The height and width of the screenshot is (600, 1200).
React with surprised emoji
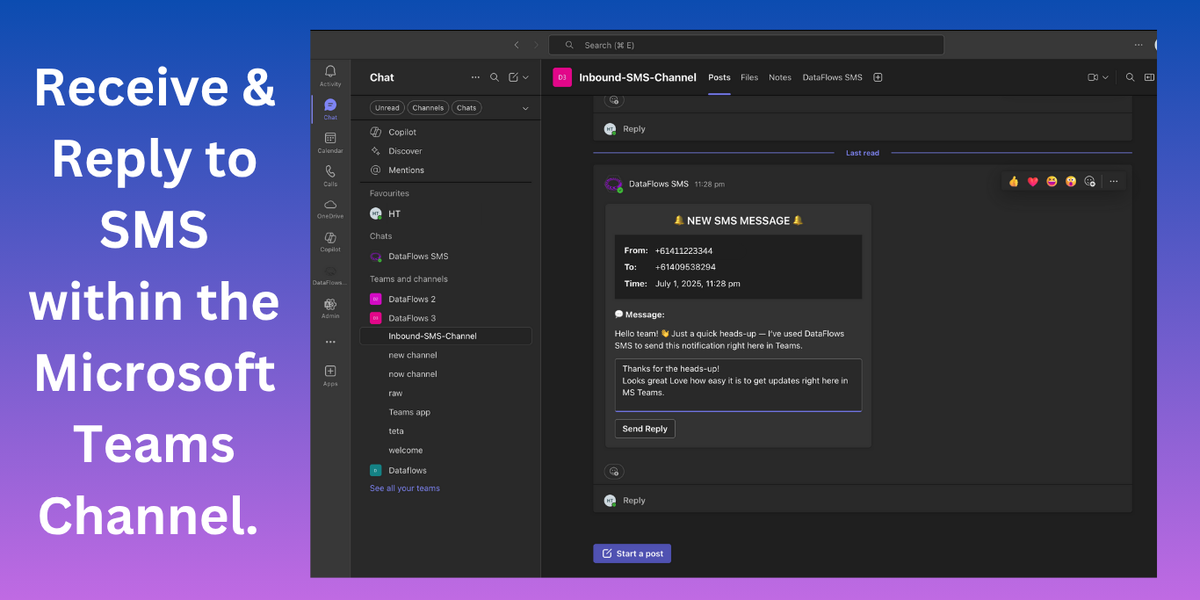click(1070, 181)
